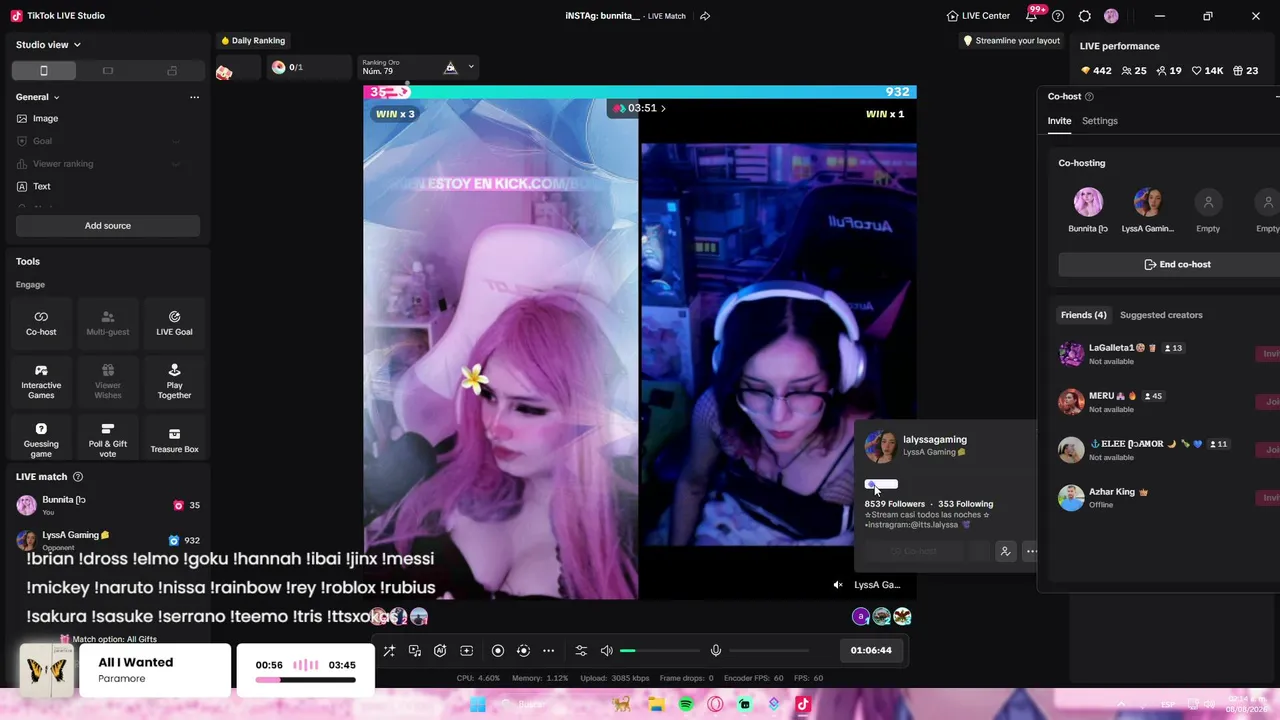Image resolution: width=1280 pixels, height=720 pixels.
Task: Expand the Goal source row
Action: (x=176, y=141)
